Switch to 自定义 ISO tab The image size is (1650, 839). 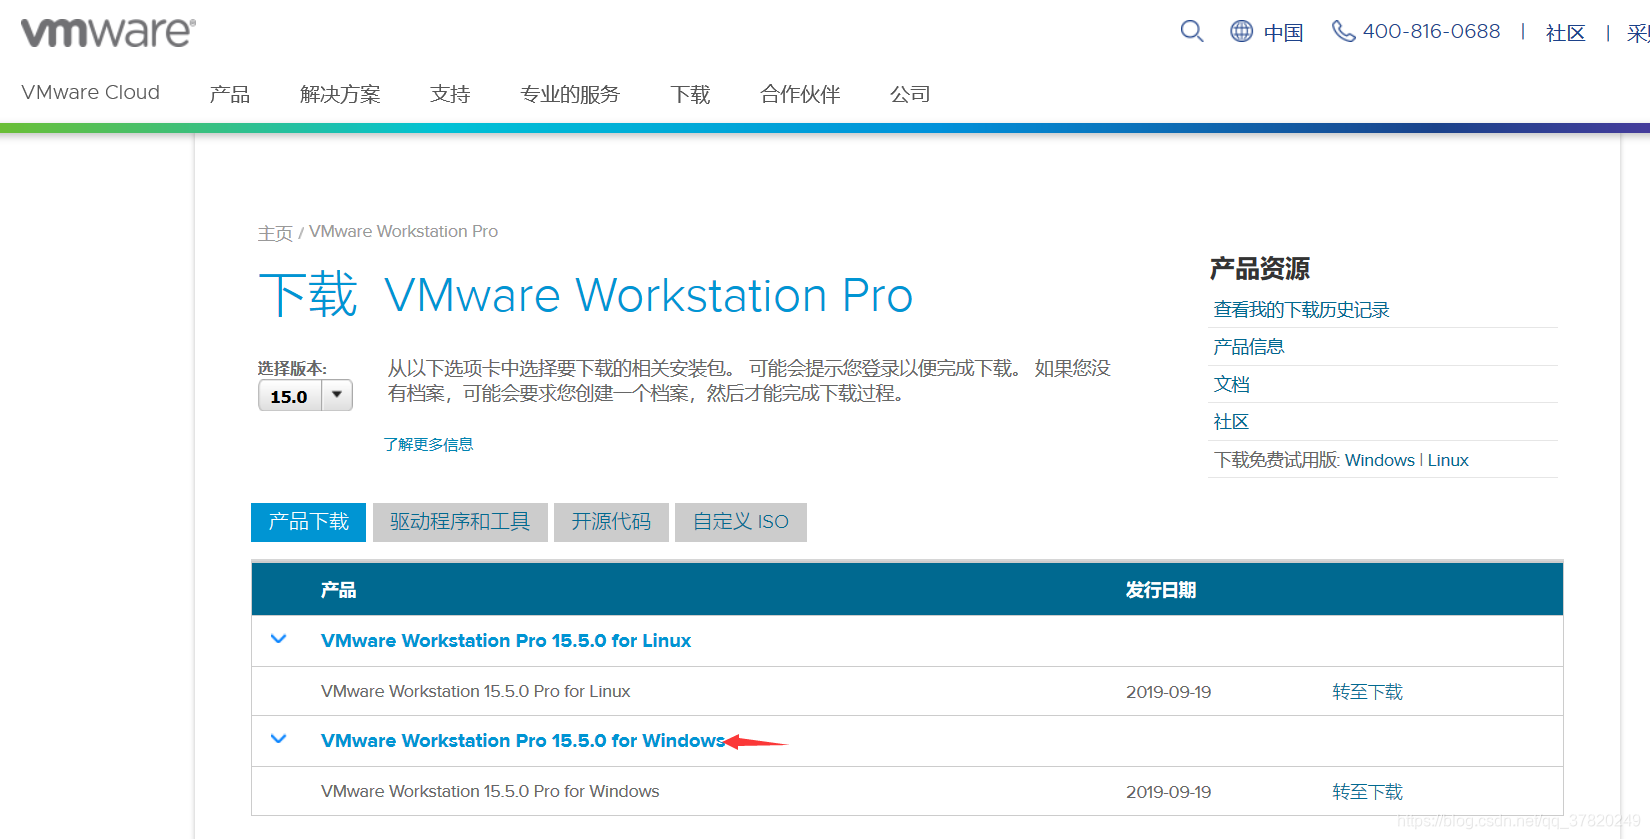741,522
